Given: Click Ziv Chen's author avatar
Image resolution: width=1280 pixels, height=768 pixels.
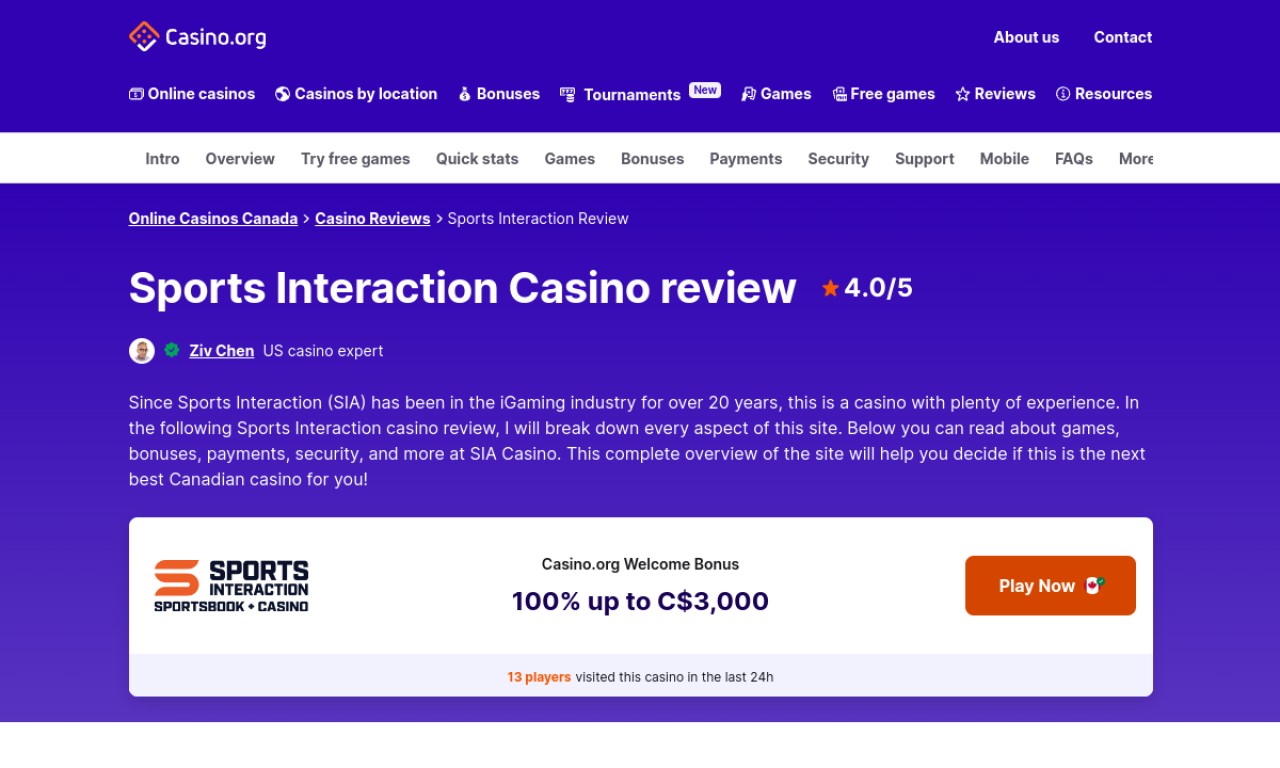Looking at the screenshot, I should pyautogui.click(x=142, y=351).
